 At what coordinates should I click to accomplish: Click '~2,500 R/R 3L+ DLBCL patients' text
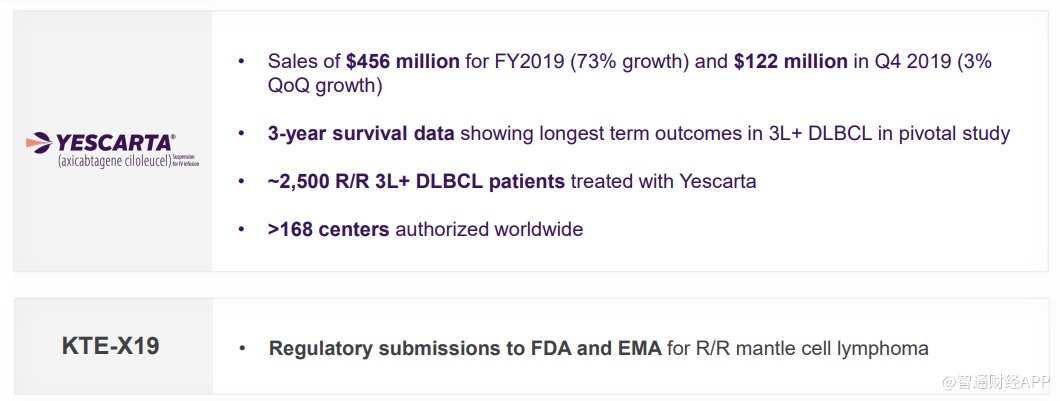click(416, 181)
